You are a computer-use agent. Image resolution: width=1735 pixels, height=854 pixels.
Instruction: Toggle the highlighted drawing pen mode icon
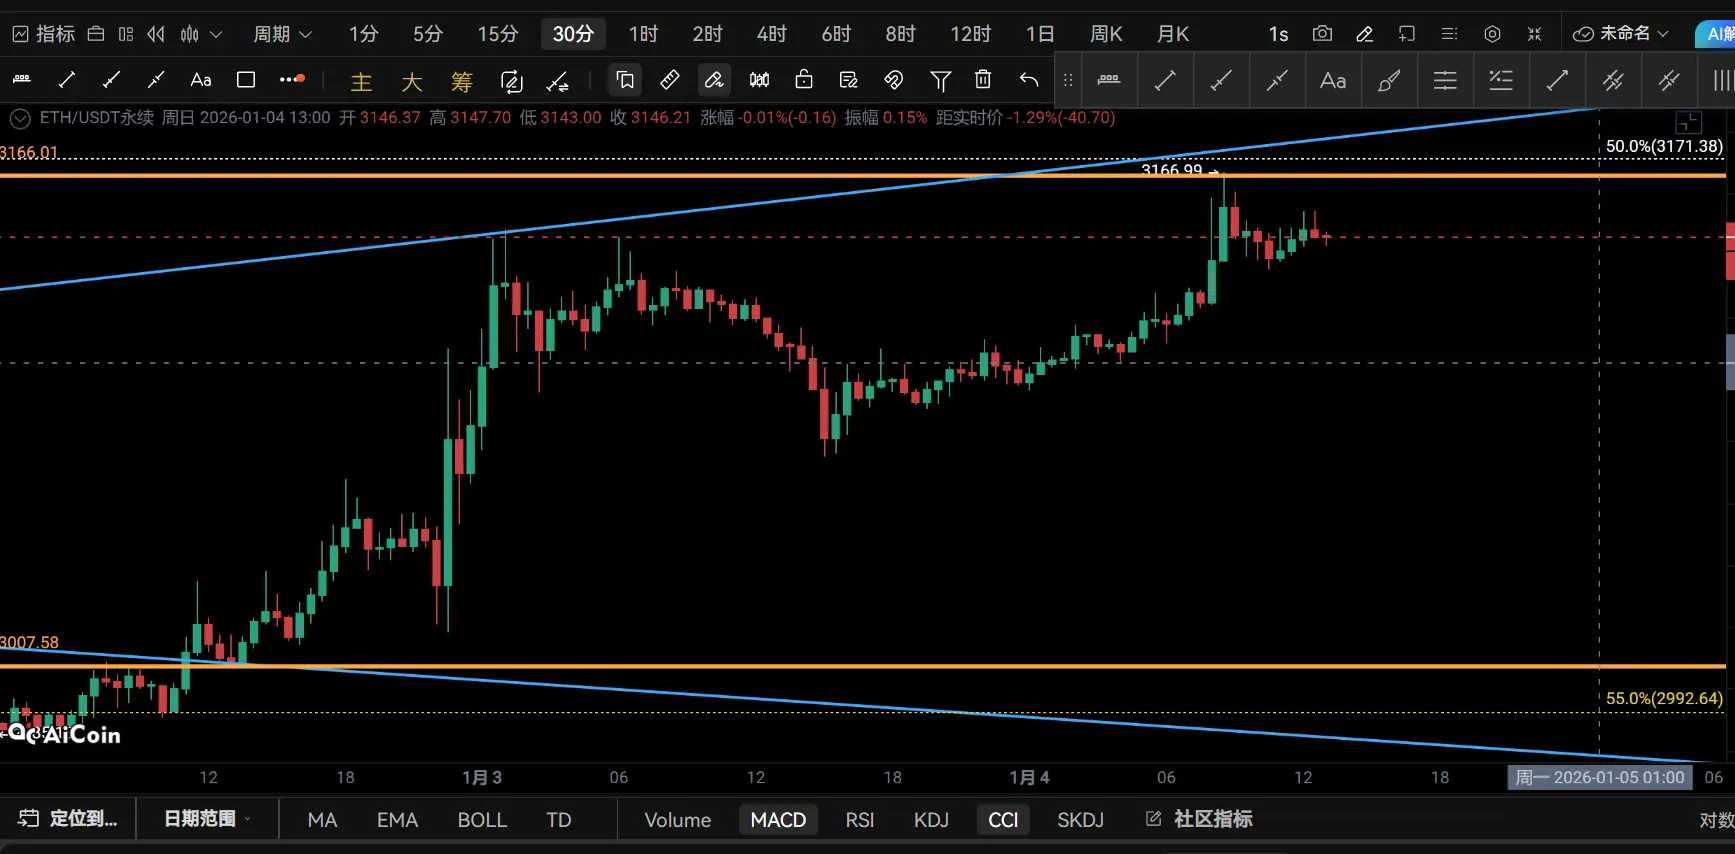pyautogui.click(x=714, y=80)
